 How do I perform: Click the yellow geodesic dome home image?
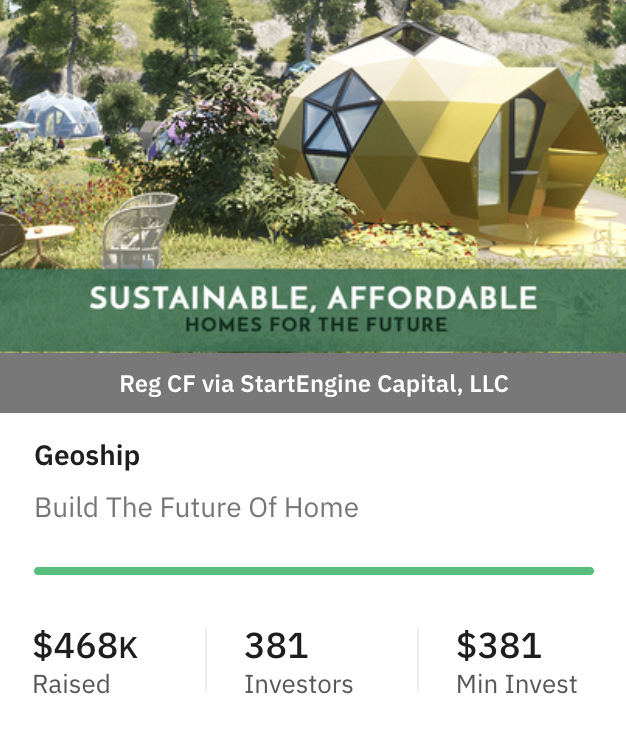[440, 133]
